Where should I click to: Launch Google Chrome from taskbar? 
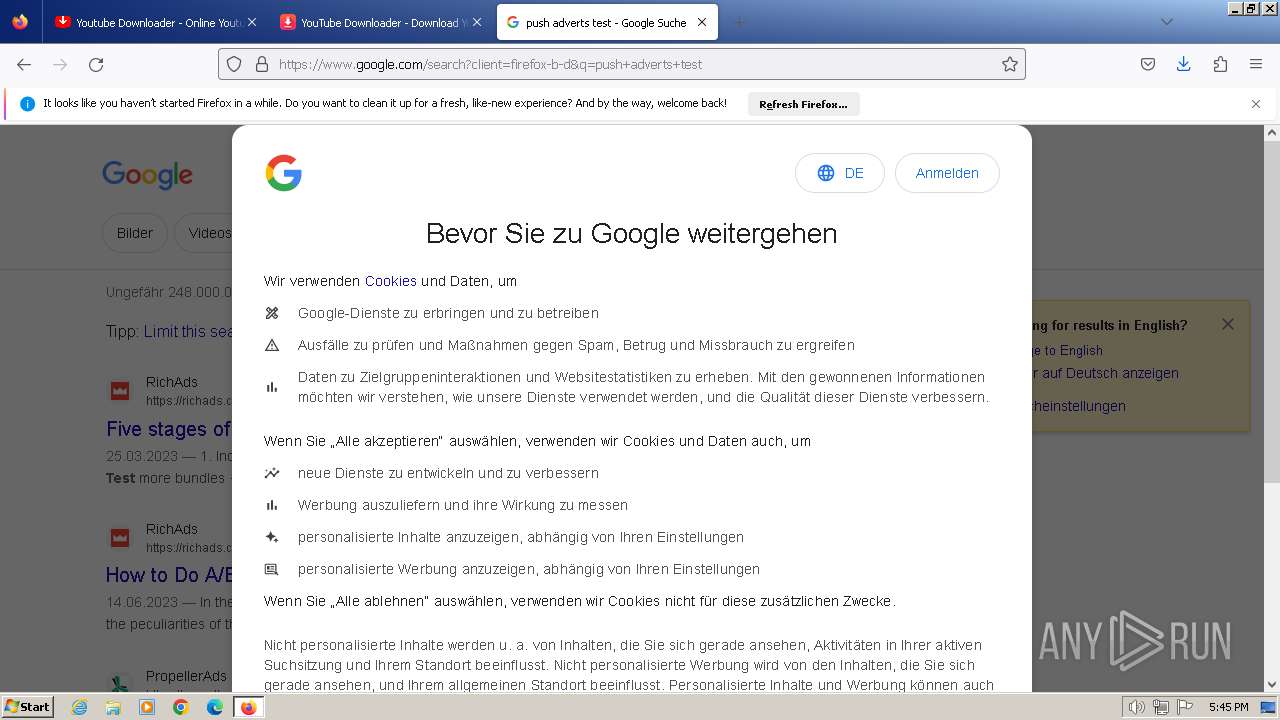click(x=181, y=707)
